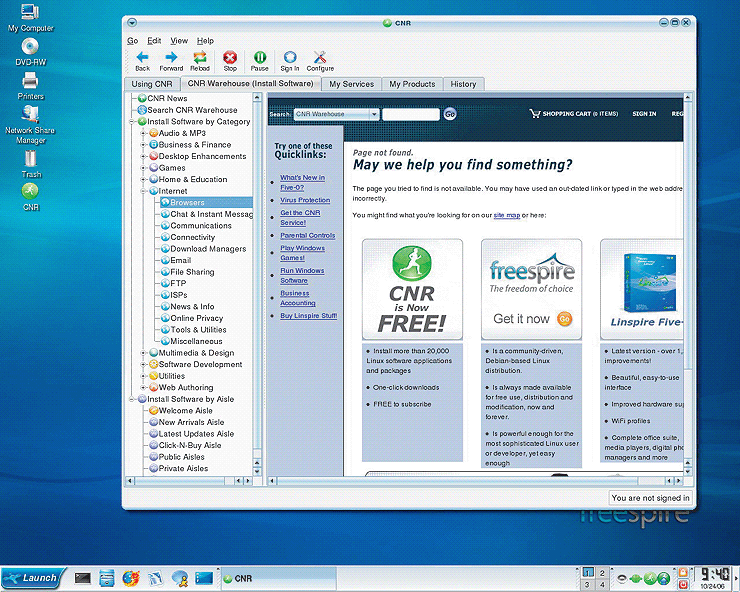Switch to virtual desktop 2
740x592 pixels.
tap(602, 573)
